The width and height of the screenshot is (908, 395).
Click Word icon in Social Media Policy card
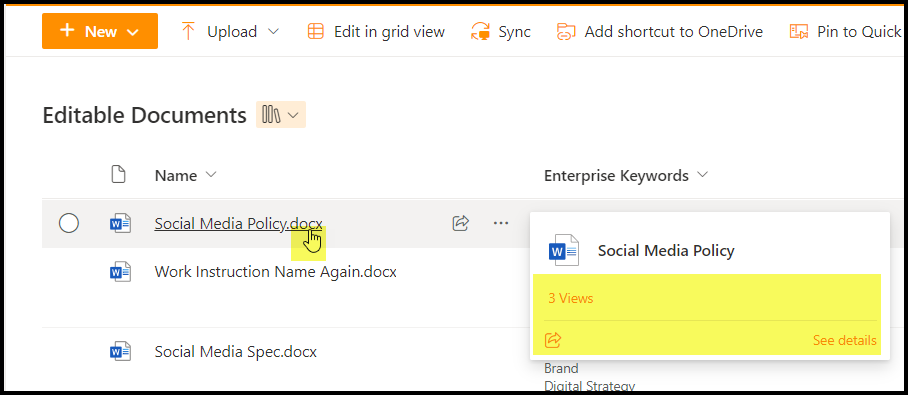[563, 250]
